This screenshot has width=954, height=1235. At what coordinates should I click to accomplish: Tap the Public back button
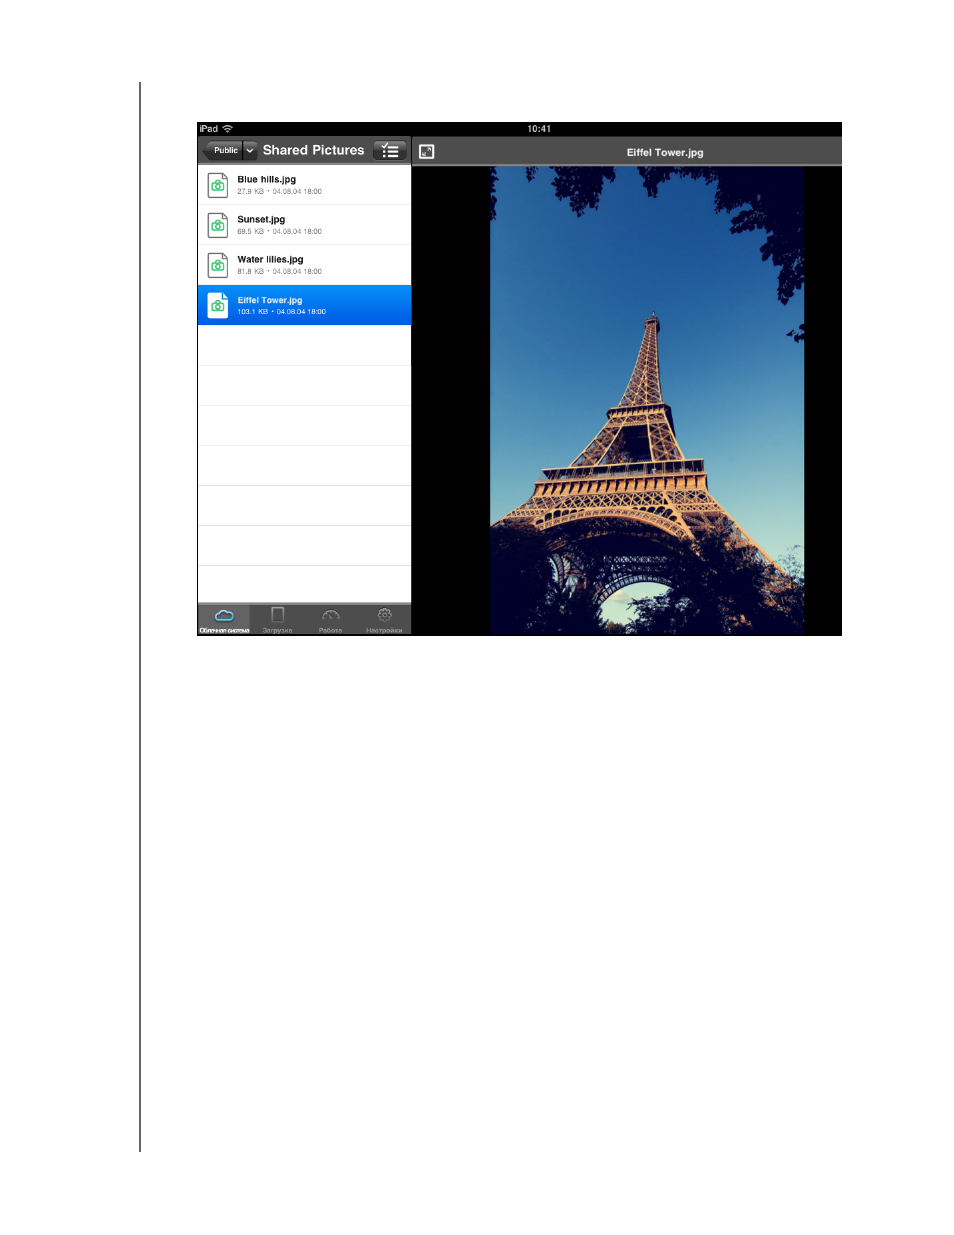(x=223, y=151)
